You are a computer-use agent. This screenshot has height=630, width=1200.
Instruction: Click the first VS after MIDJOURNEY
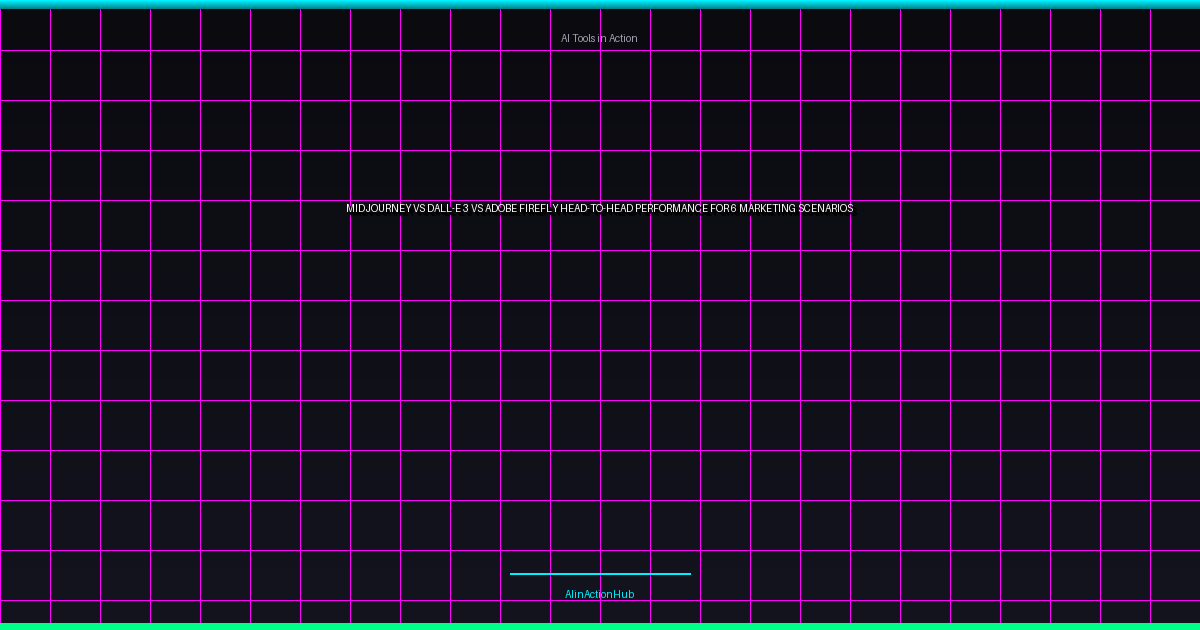click(419, 209)
